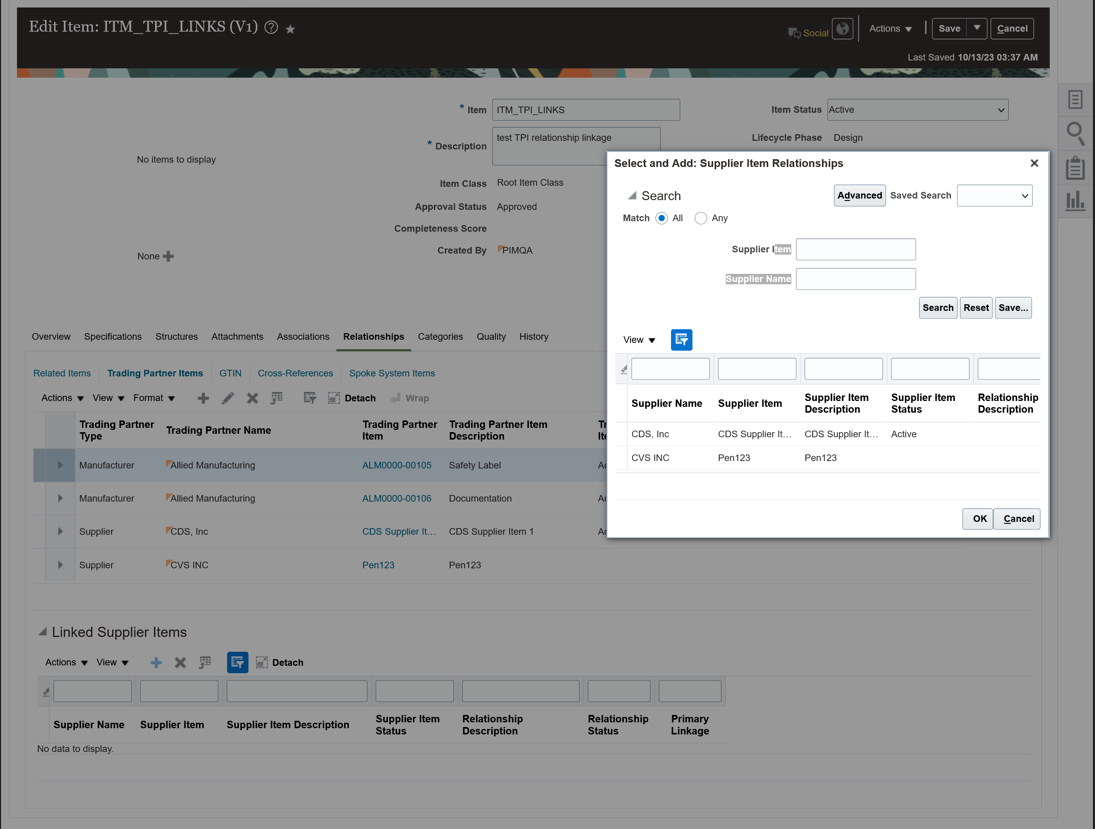
Task: Open the Item Status dropdown
Action: click(x=918, y=110)
